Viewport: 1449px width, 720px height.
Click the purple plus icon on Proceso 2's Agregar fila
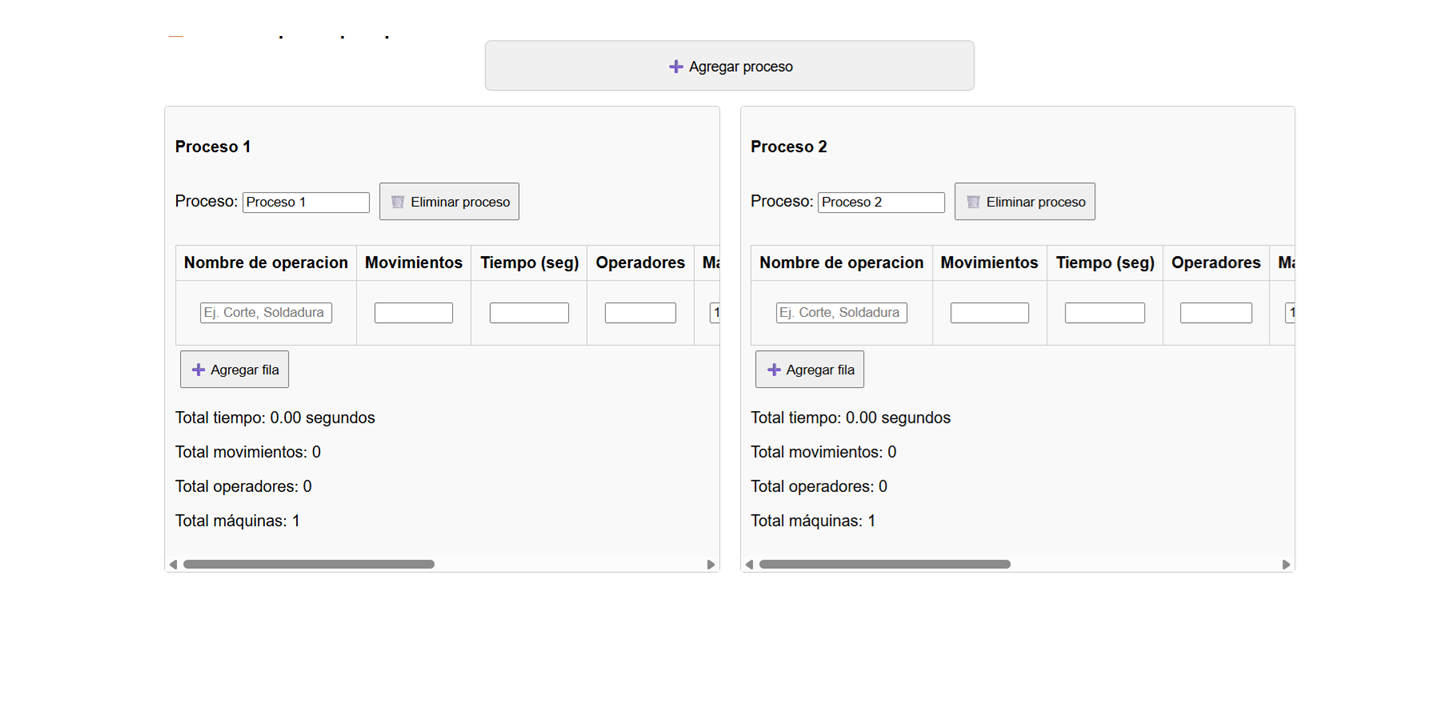[x=772, y=369]
